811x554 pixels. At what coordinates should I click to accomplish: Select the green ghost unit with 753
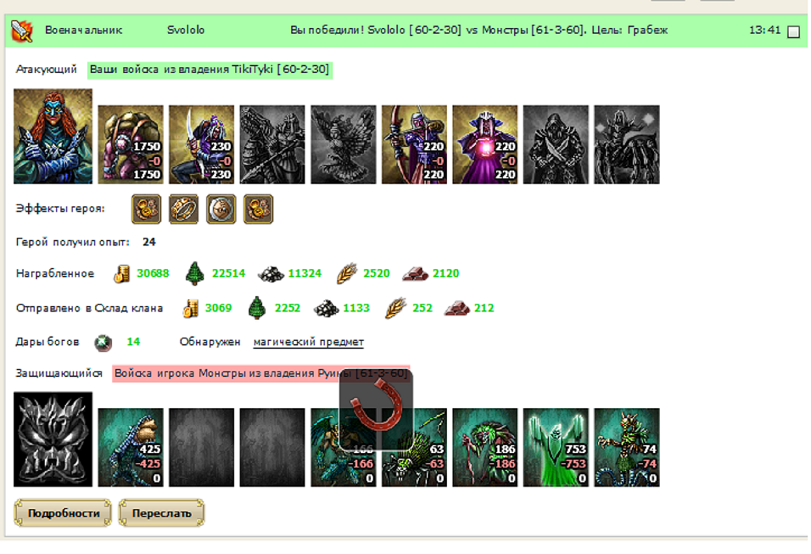click(x=555, y=447)
